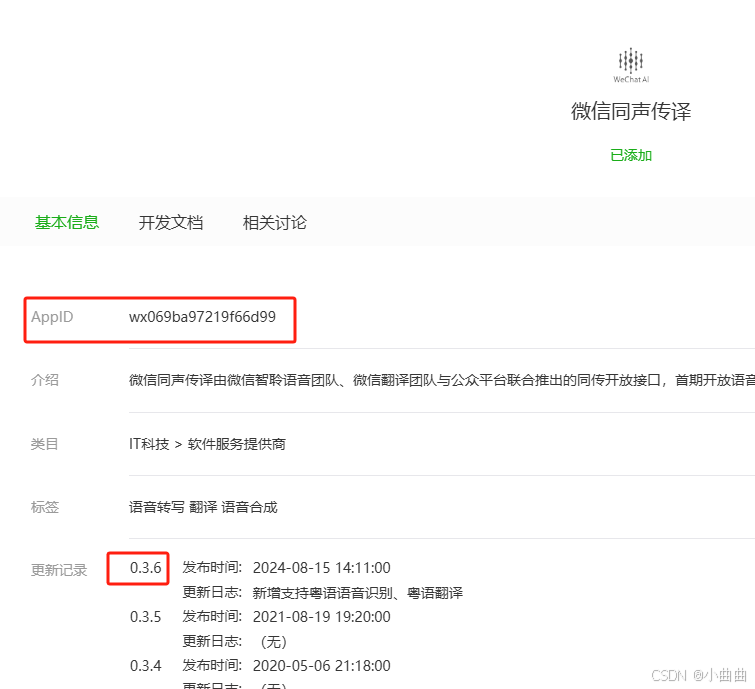Viewport: 755px width, 689px height.
Task: Open the 相关讨论 tab
Action: coord(274,222)
